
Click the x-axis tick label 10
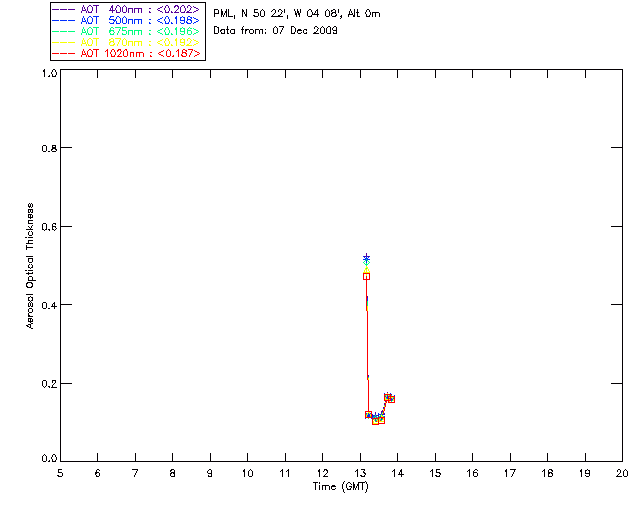248,473
